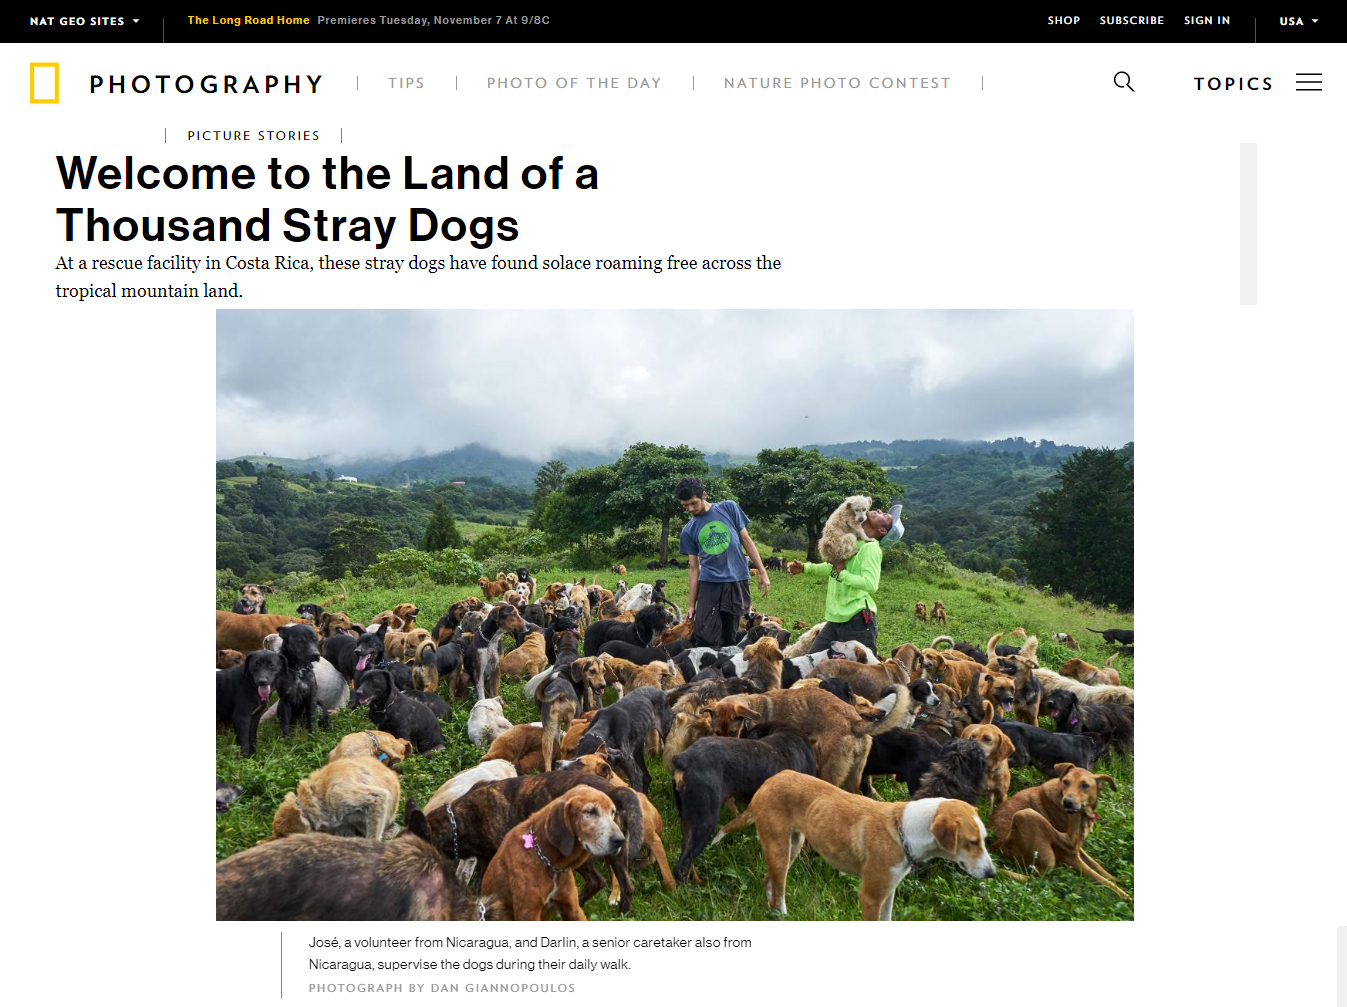Image resolution: width=1347 pixels, height=1007 pixels.
Task: Click the Subscribe link
Action: (x=1131, y=20)
